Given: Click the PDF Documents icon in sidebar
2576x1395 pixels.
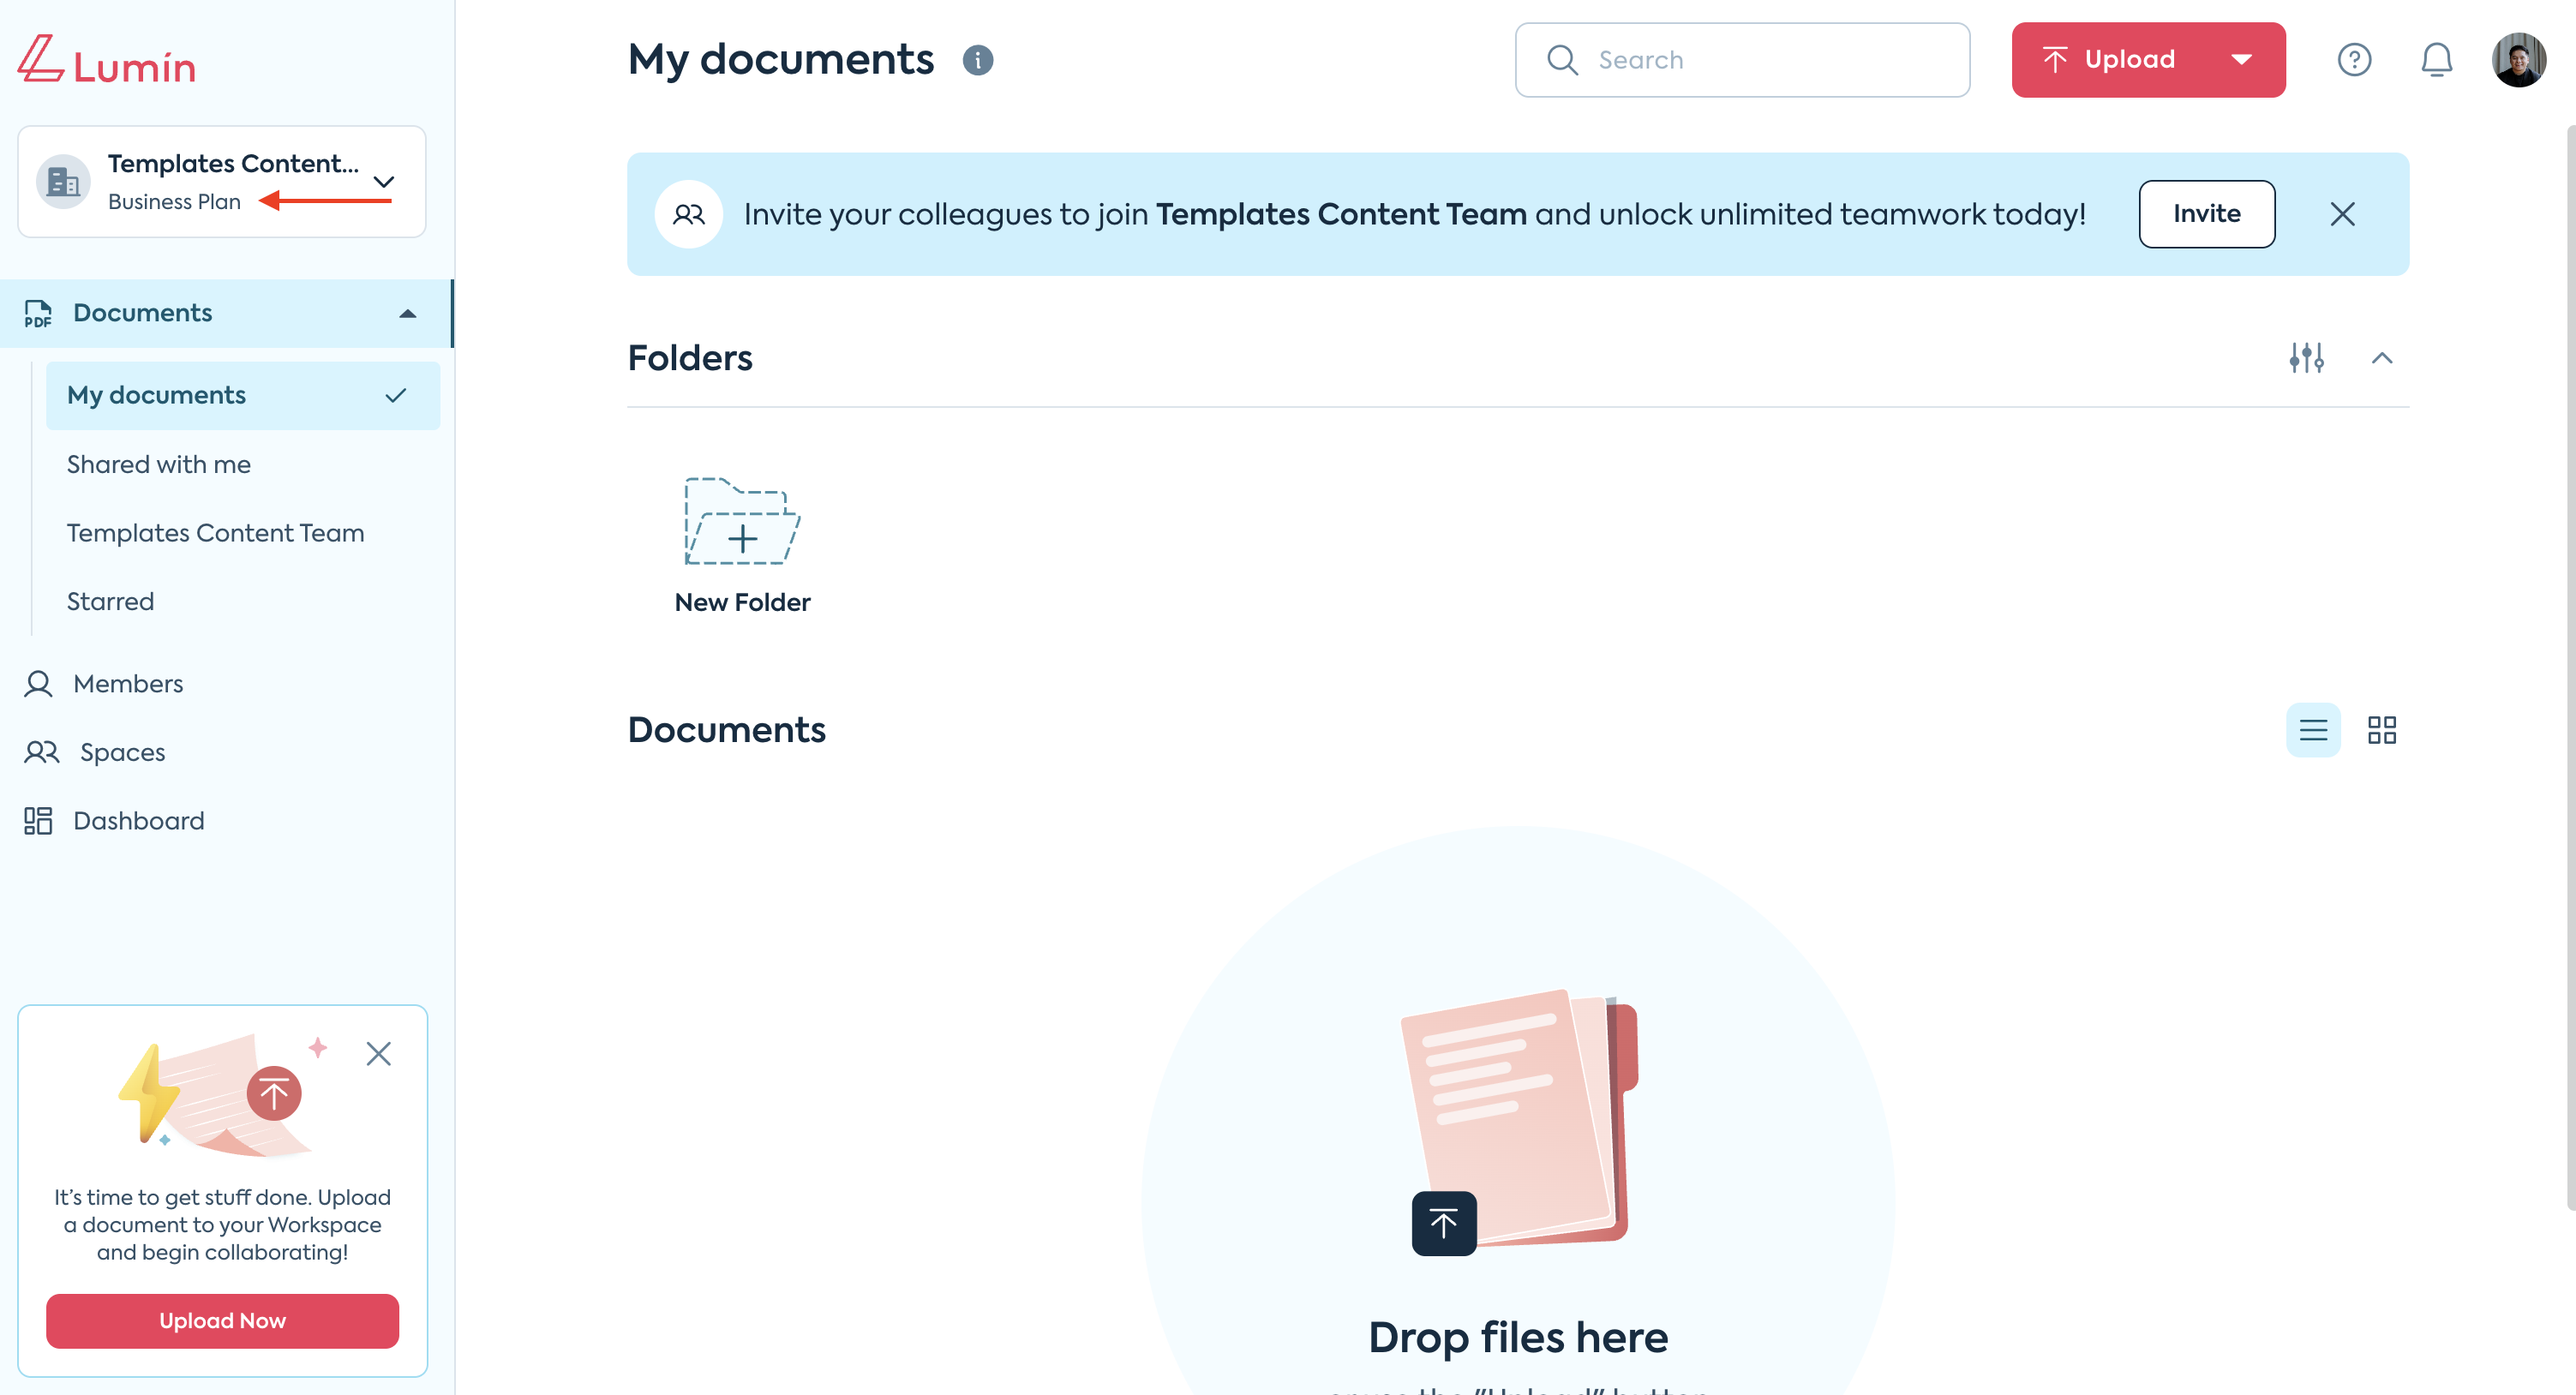Looking at the screenshot, I should tap(38, 313).
